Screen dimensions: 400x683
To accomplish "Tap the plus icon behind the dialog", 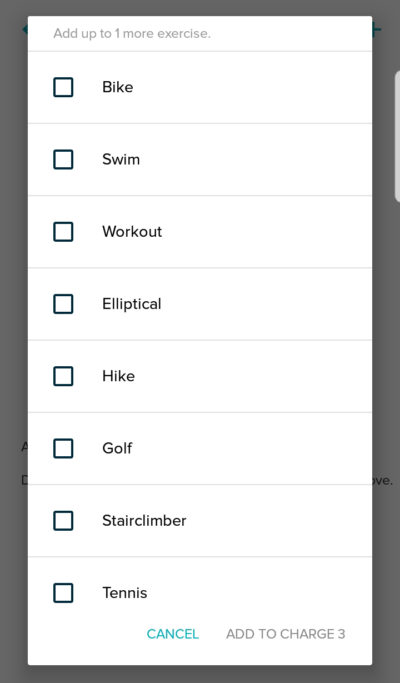I will tap(377, 30).
